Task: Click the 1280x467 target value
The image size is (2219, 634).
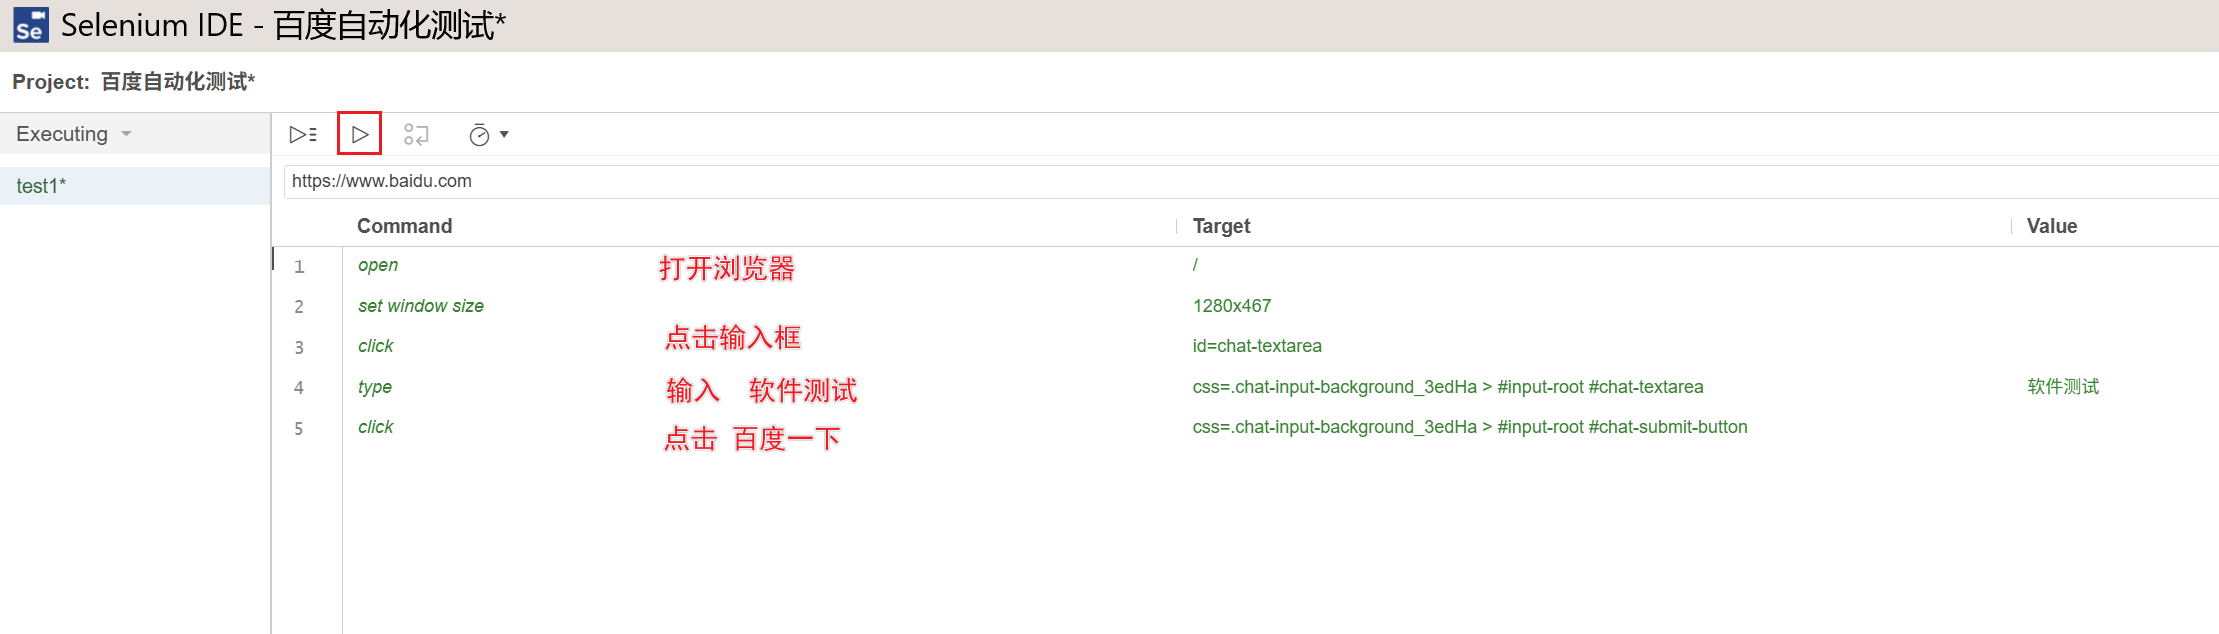Action: click(1232, 306)
